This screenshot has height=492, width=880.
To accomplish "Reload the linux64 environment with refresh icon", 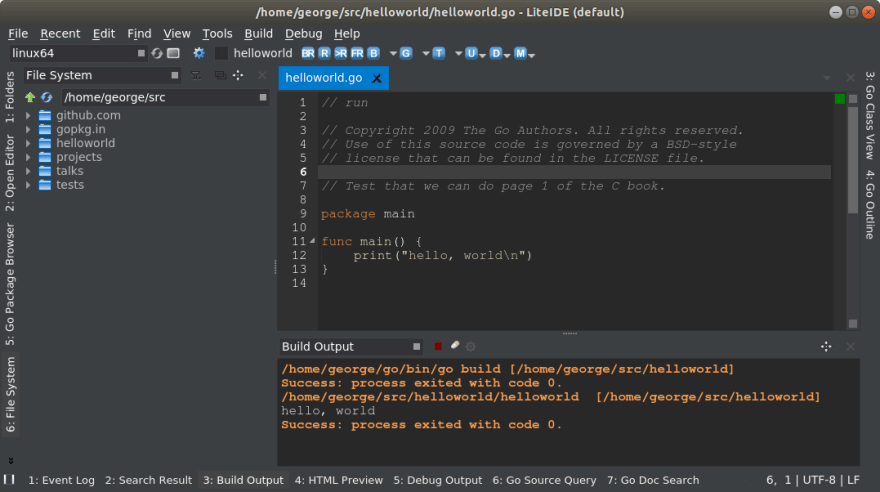I will pyautogui.click(x=157, y=53).
